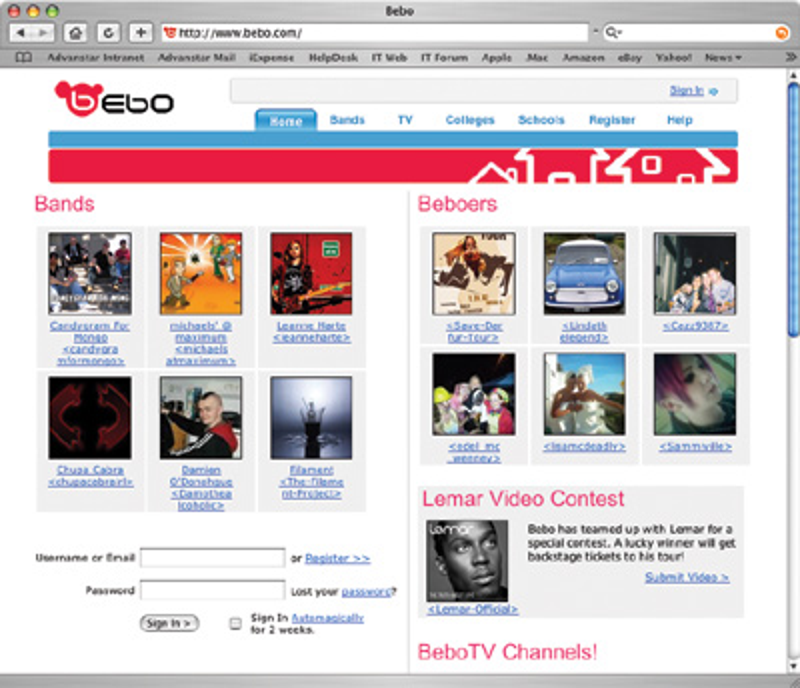Open the Cezz9387 profile thumbnail
This screenshot has height=688, width=800.
(x=695, y=273)
